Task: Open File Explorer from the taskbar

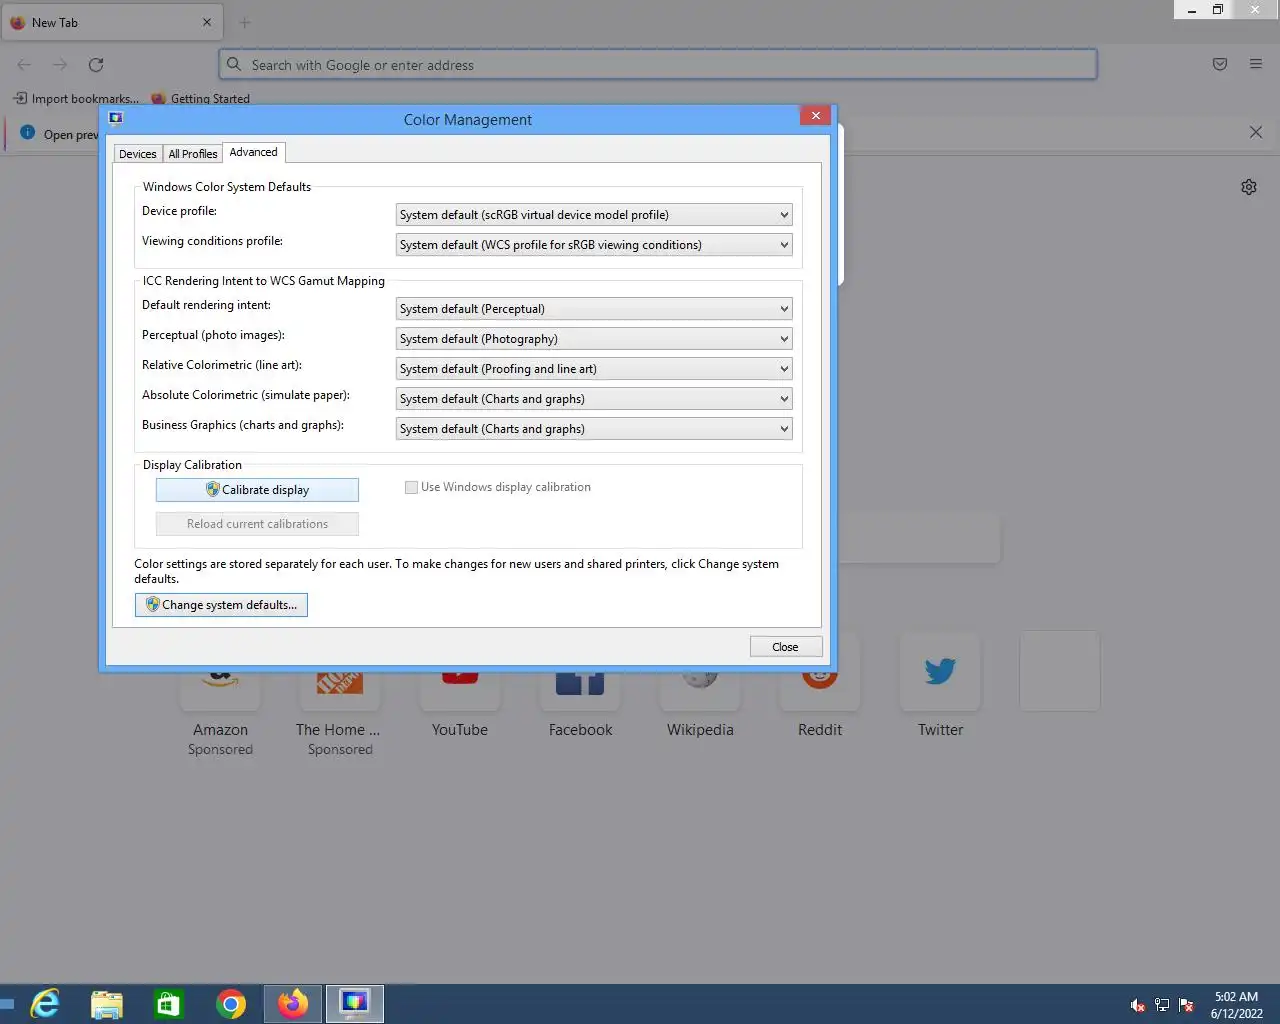Action: 107,1003
